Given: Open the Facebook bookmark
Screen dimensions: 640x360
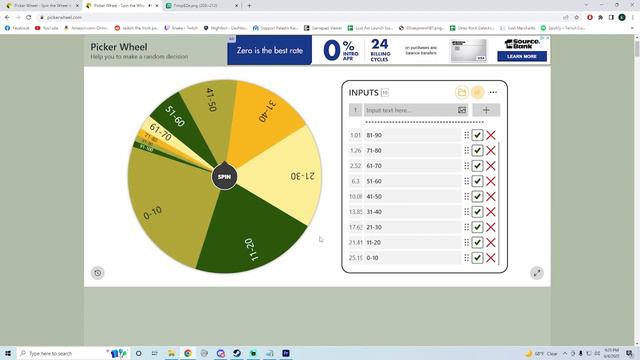Looking at the screenshot, I should pos(17,28).
